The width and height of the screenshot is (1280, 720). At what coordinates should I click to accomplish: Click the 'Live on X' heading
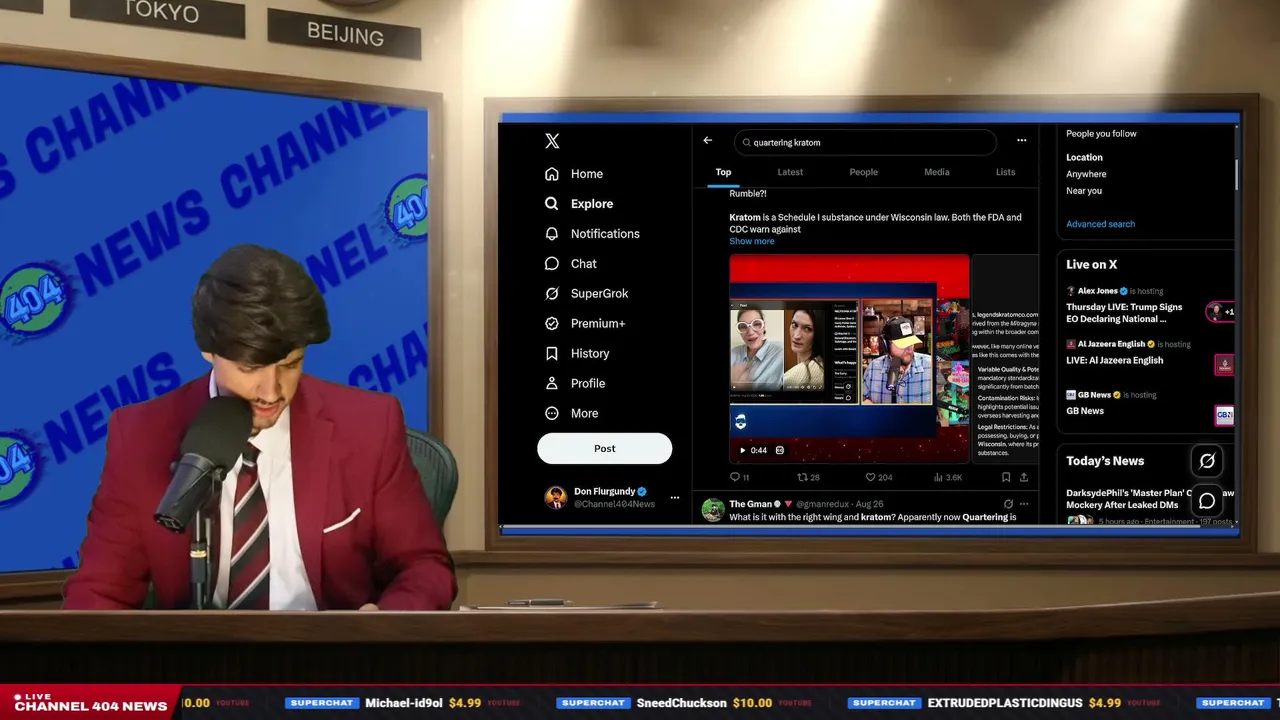point(1092,265)
